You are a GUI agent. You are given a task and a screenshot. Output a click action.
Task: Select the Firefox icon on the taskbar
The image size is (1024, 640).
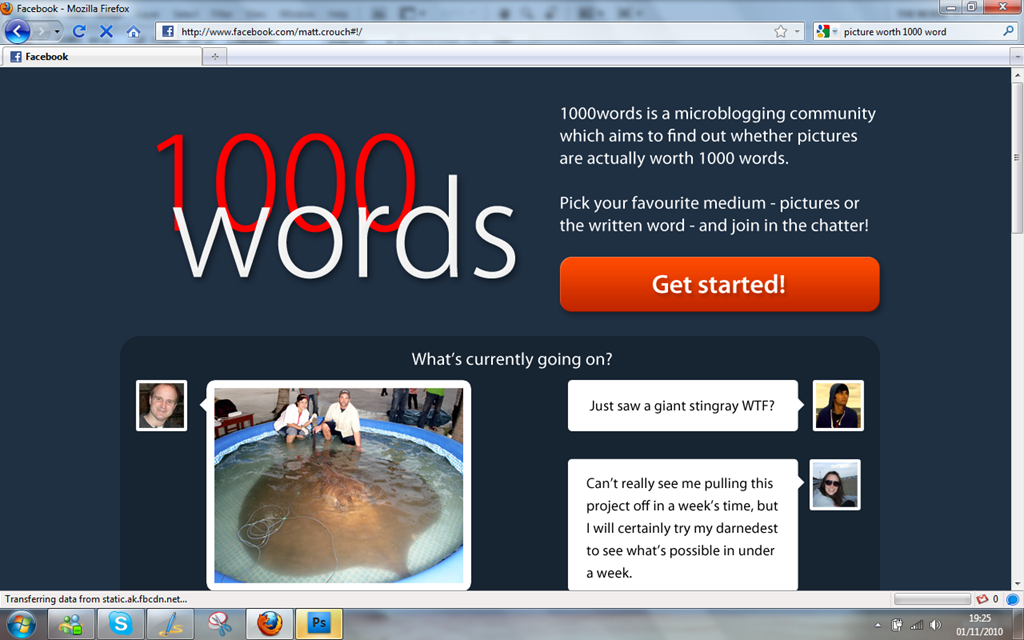[269, 624]
